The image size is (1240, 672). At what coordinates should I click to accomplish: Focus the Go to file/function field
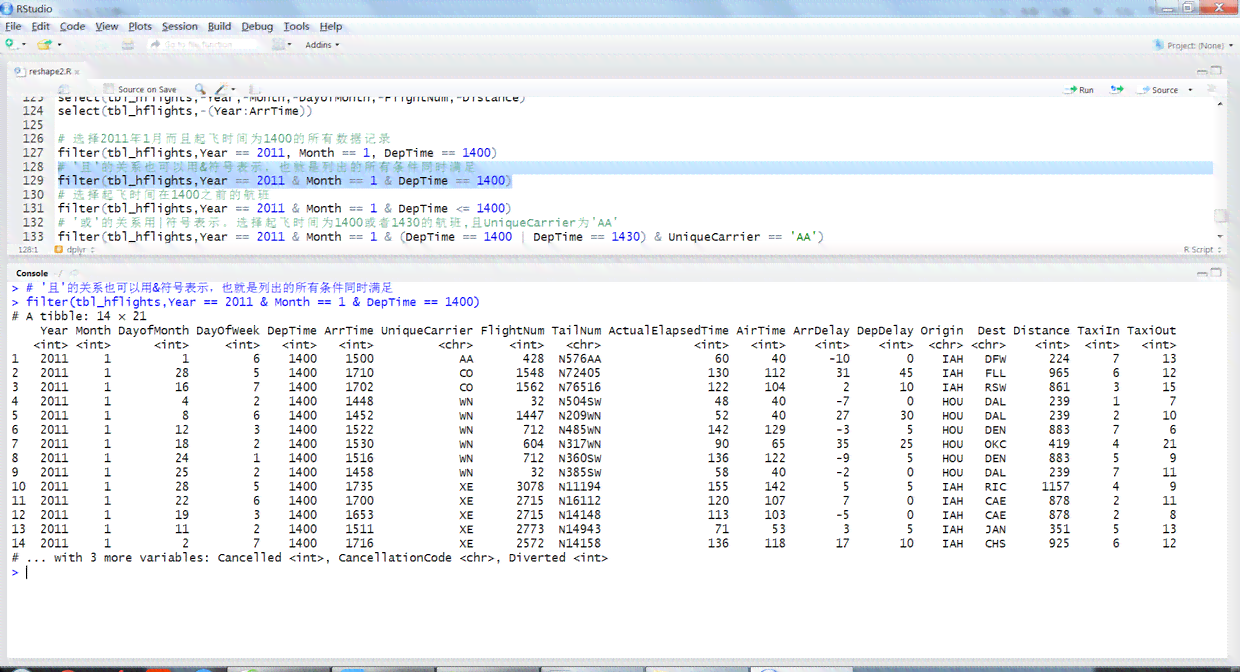(x=205, y=45)
